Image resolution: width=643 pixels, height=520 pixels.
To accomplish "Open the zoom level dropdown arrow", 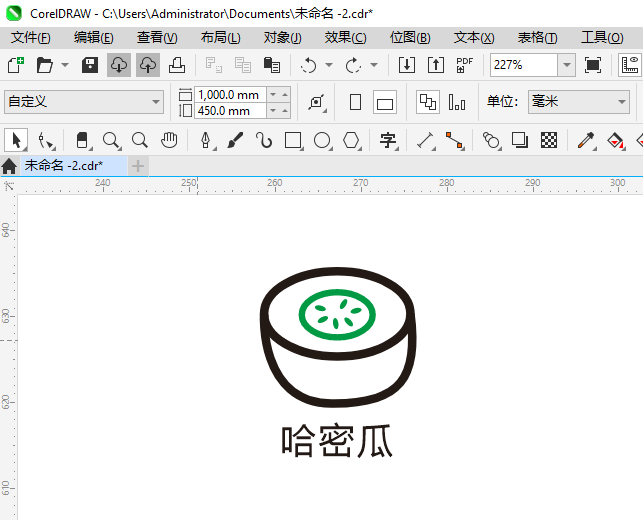I will [x=567, y=65].
